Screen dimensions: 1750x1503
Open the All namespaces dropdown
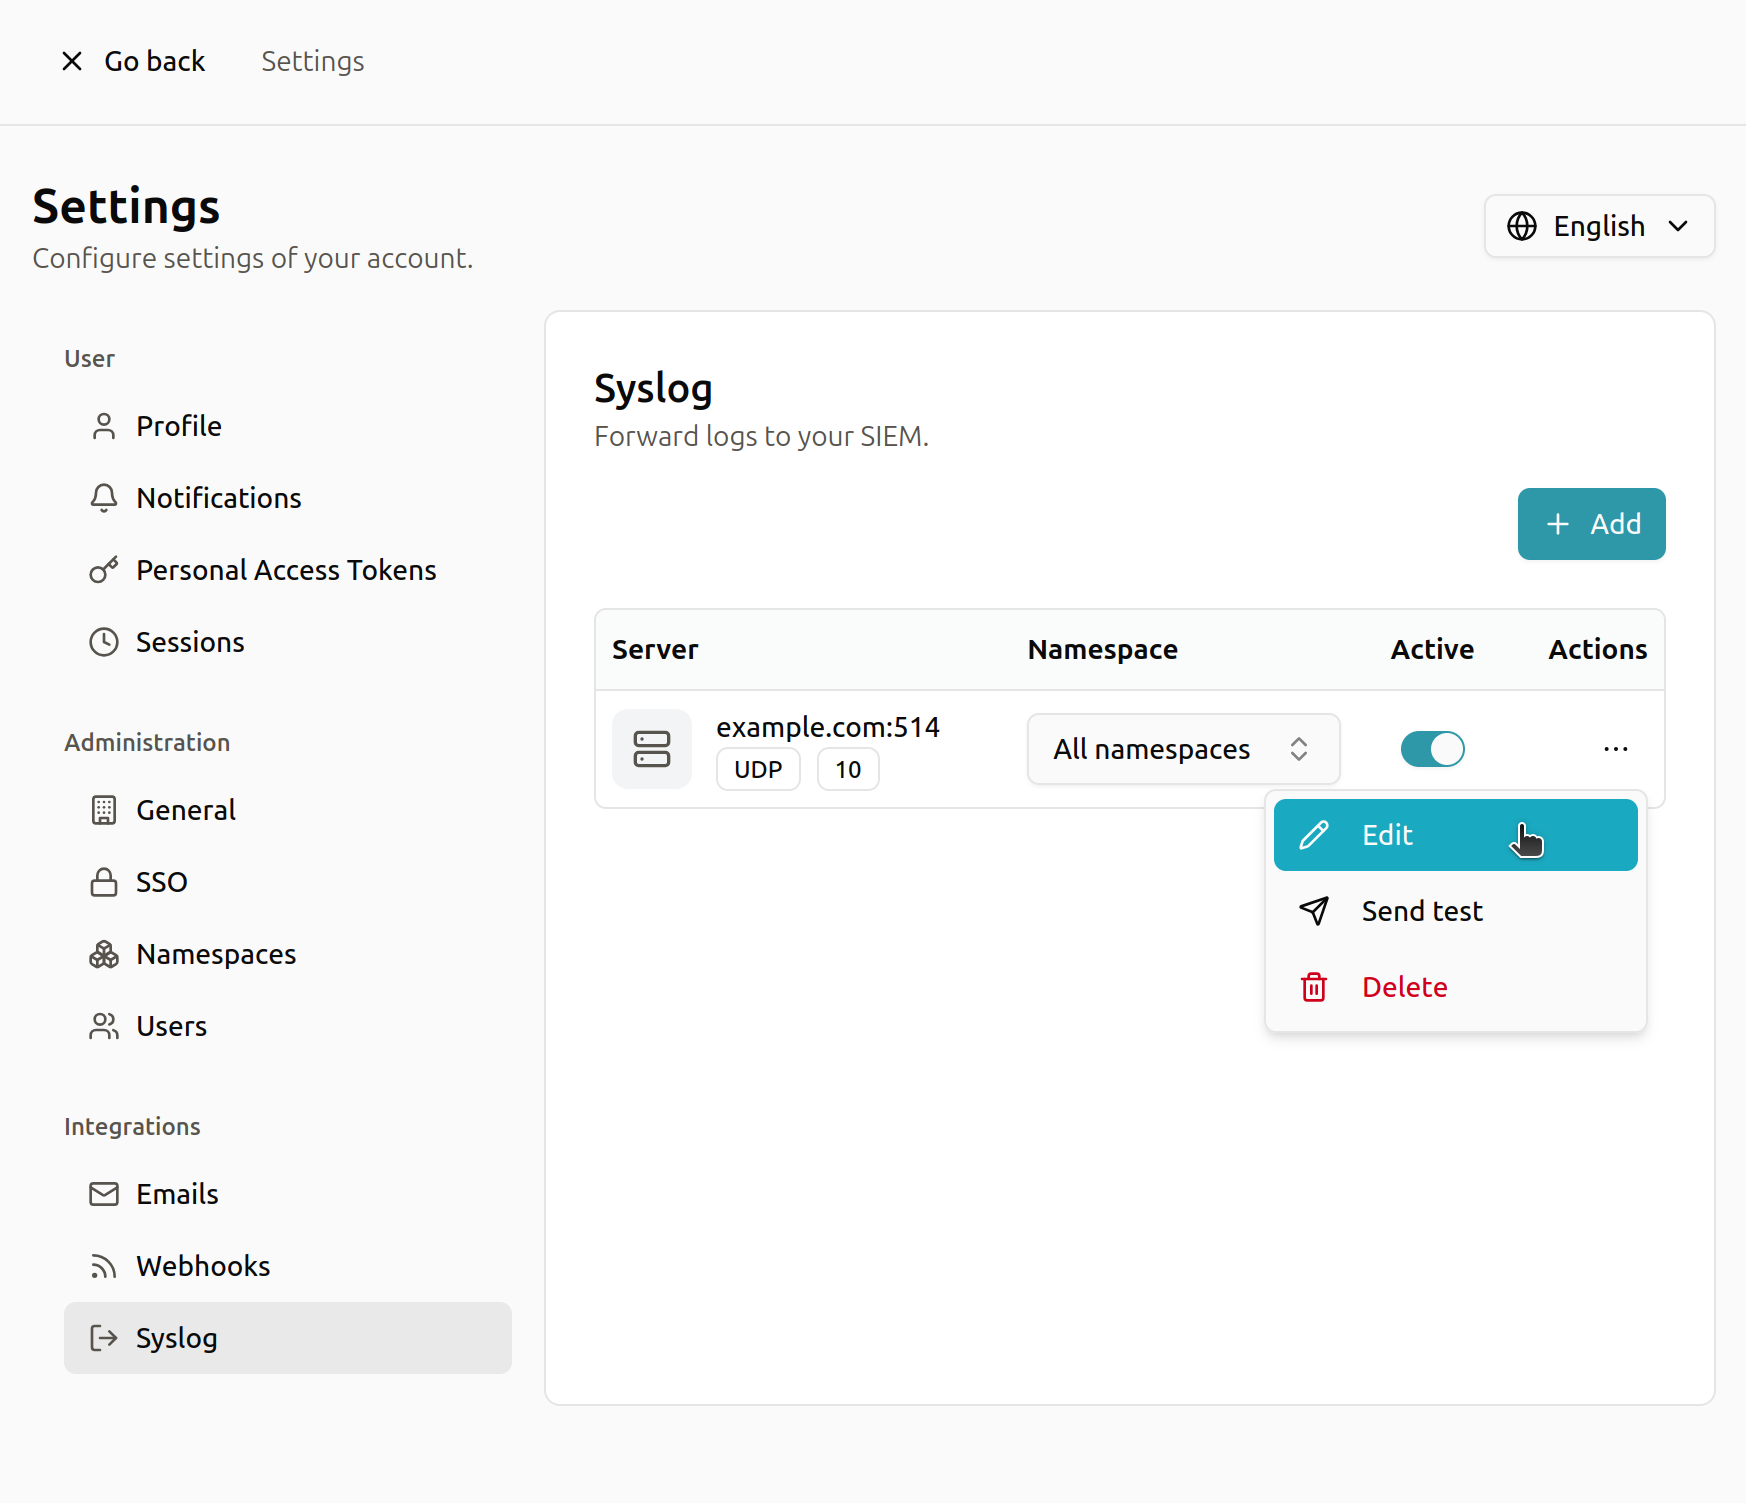pyautogui.click(x=1183, y=749)
